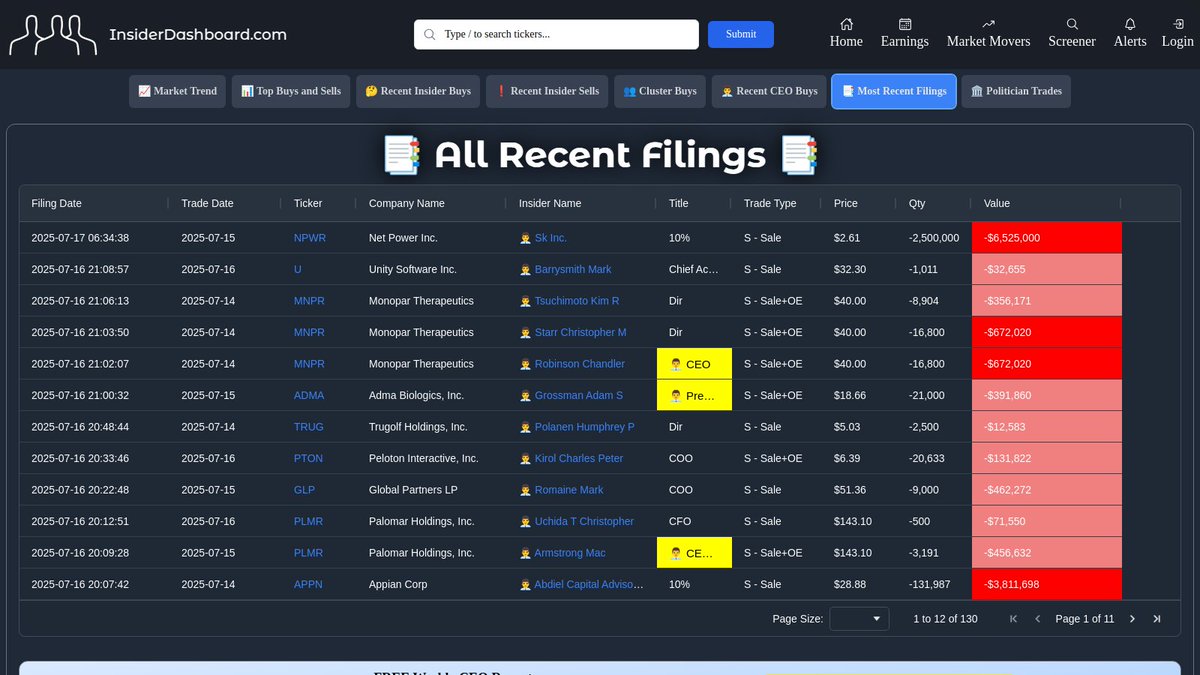Sort by Ticker column header
The height and width of the screenshot is (675, 1200).
[308, 203]
